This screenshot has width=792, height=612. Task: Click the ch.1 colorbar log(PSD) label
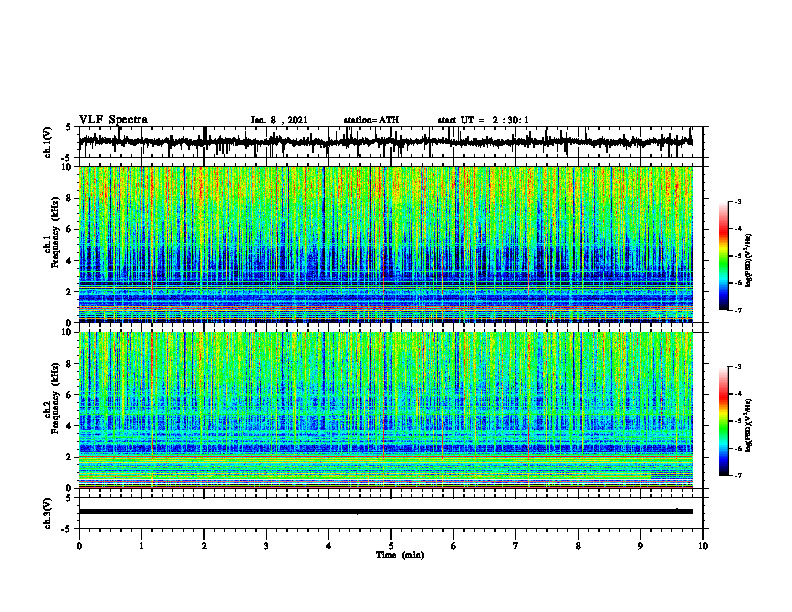coord(749,261)
